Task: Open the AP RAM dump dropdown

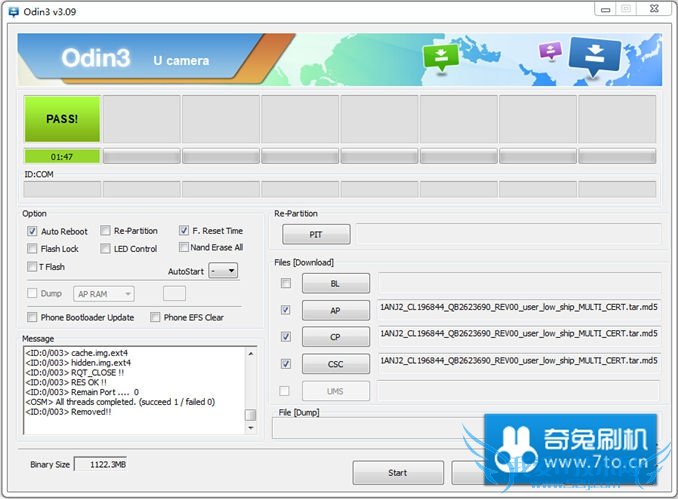Action: 104,294
